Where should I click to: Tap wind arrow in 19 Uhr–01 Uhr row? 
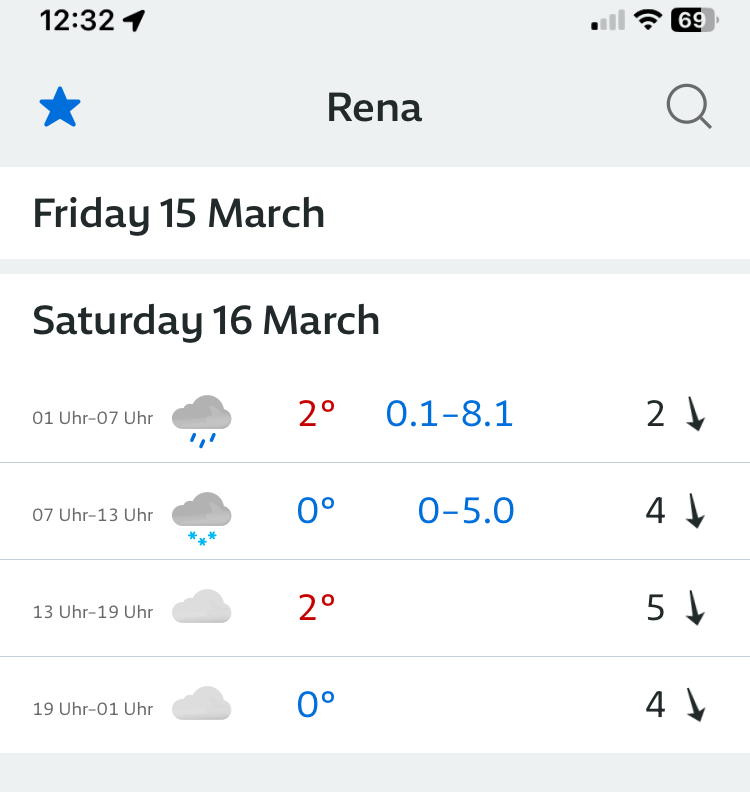[x=696, y=705]
